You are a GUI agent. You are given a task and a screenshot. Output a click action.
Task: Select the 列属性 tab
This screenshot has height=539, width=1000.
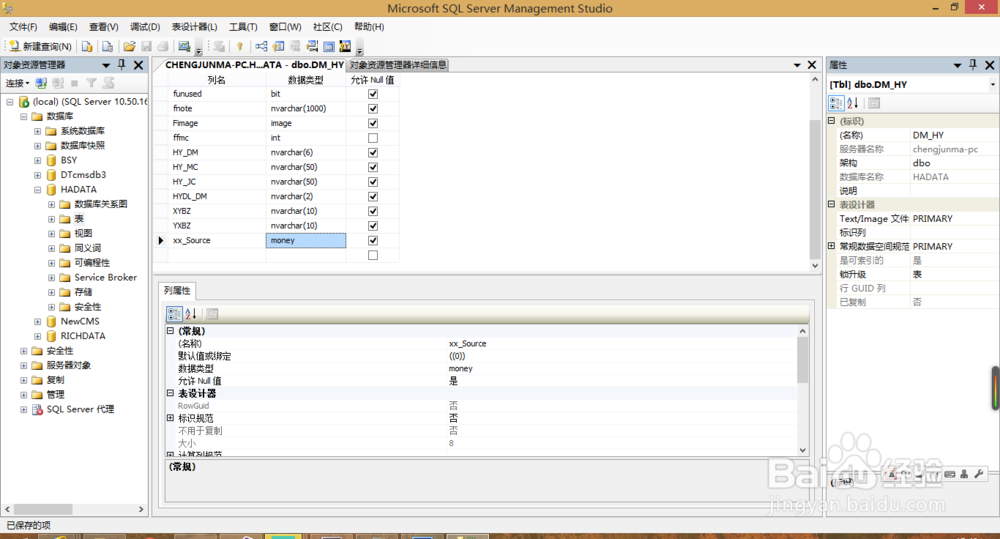coord(177,291)
